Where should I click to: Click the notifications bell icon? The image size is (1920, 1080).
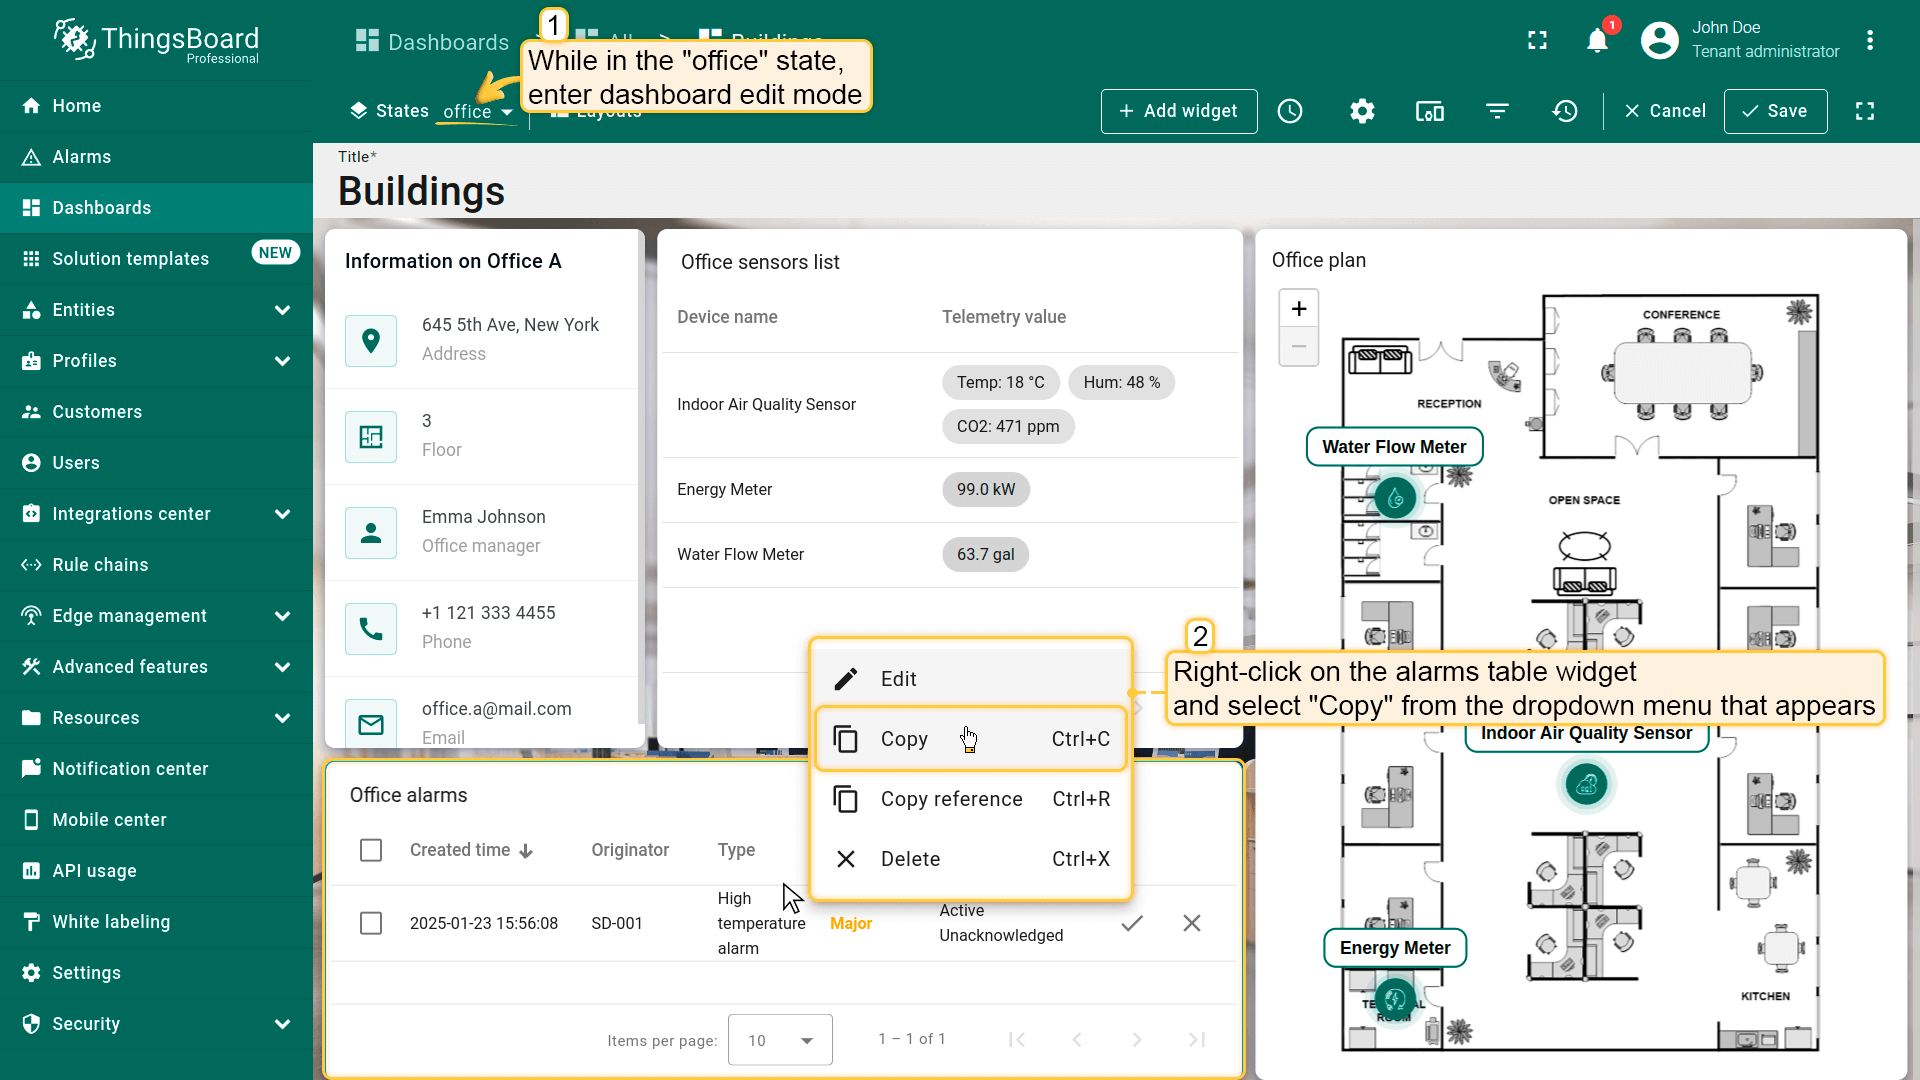1597,41
